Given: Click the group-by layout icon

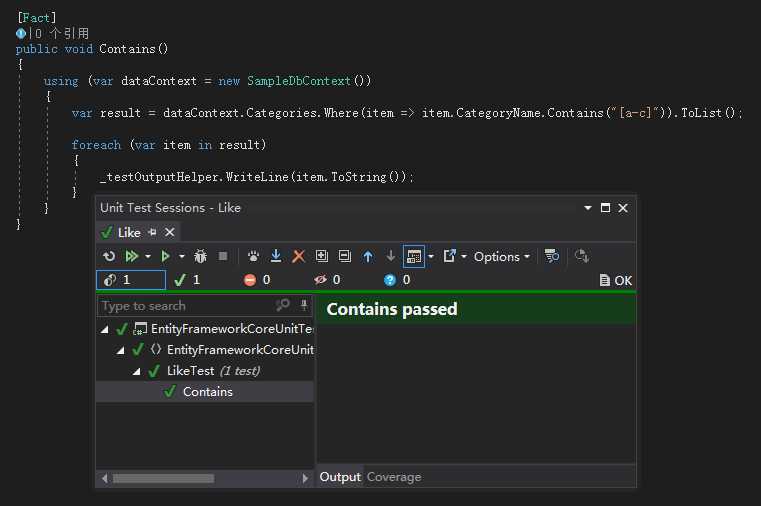Looking at the screenshot, I should pos(414,256).
